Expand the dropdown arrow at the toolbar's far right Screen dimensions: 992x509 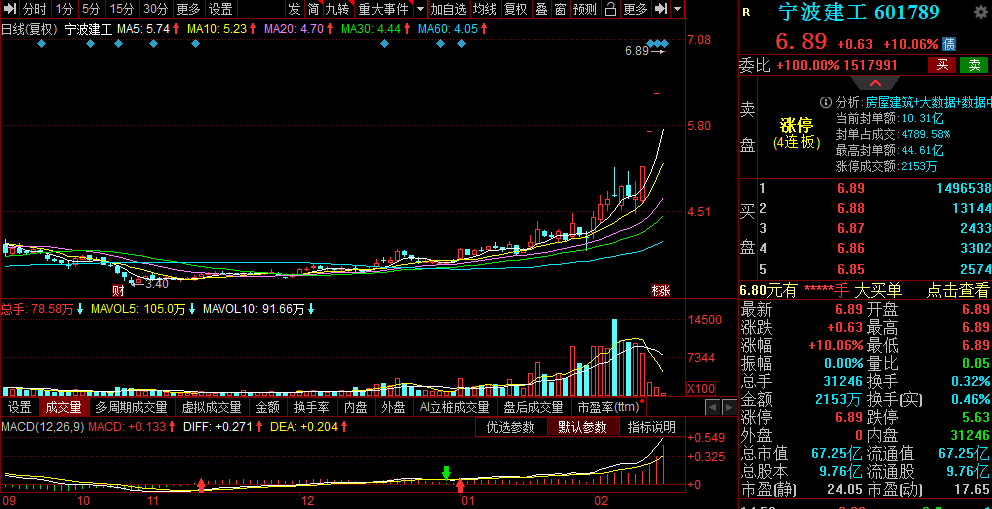pyautogui.click(x=678, y=9)
